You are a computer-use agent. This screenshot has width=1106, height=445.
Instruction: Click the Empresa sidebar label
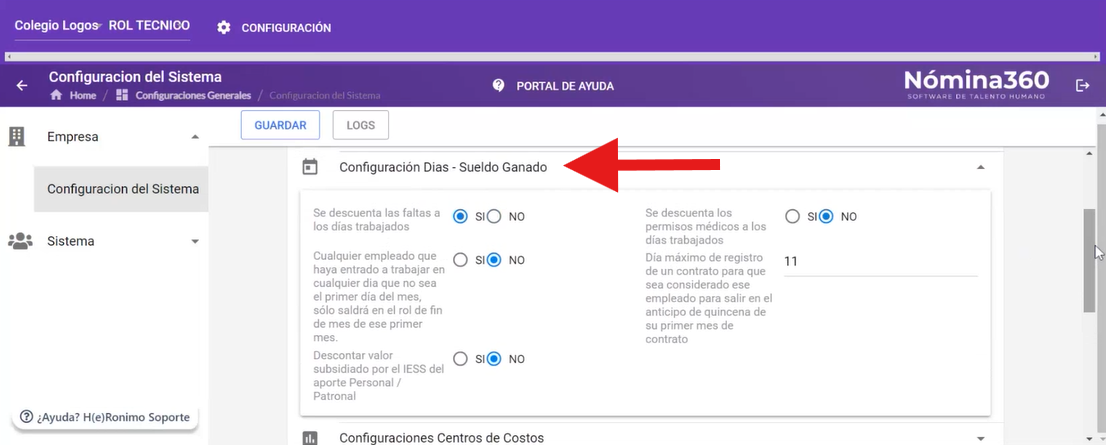[x=73, y=137]
